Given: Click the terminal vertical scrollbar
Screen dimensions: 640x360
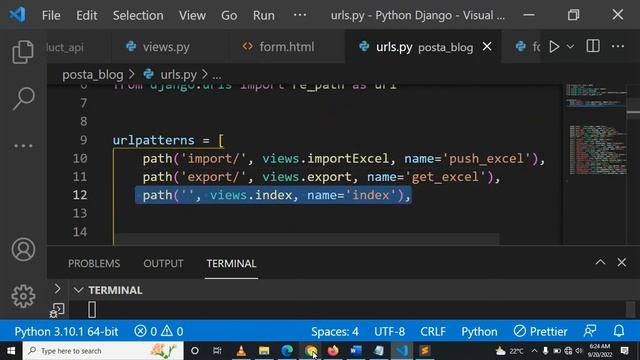Looking at the screenshot, I should (x=631, y=310).
